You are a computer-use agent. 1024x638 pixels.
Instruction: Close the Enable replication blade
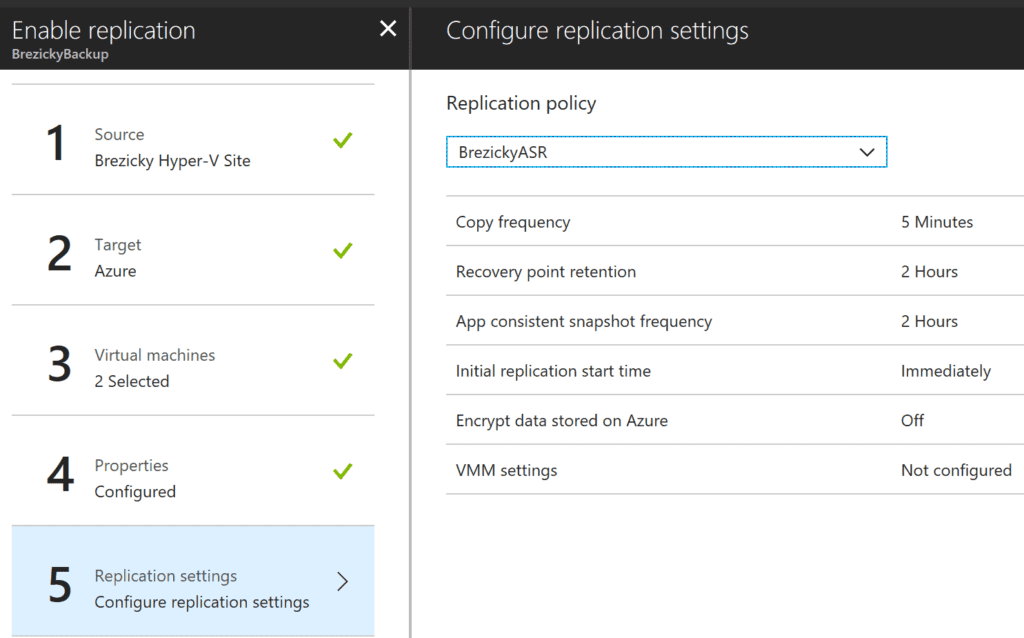(388, 29)
